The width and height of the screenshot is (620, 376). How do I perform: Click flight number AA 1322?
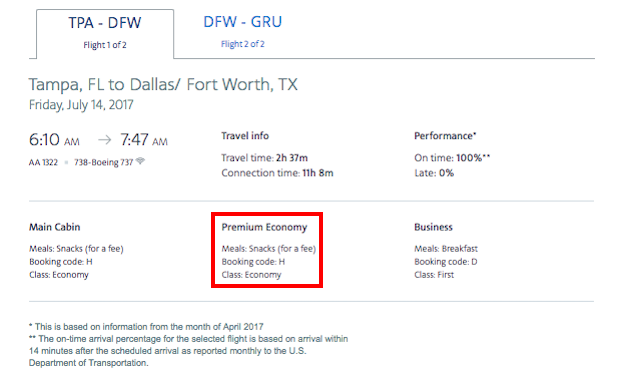pyautogui.click(x=43, y=162)
